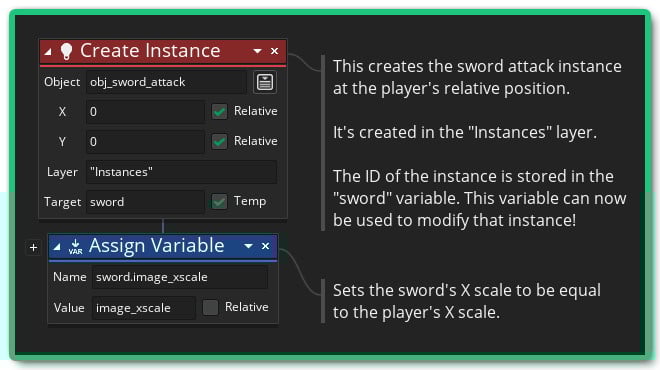Click the Name field with sword.image_xscale
This screenshot has height=370, width=660.
pos(180,277)
